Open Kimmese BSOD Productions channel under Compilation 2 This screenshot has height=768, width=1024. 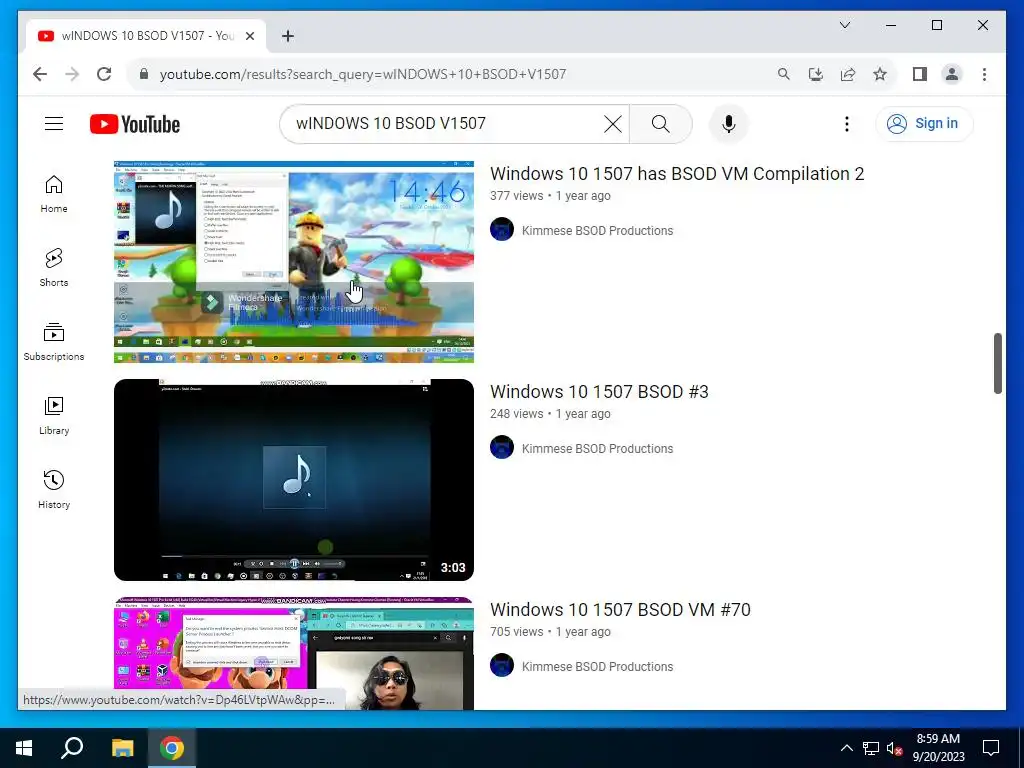click(597, 231)
